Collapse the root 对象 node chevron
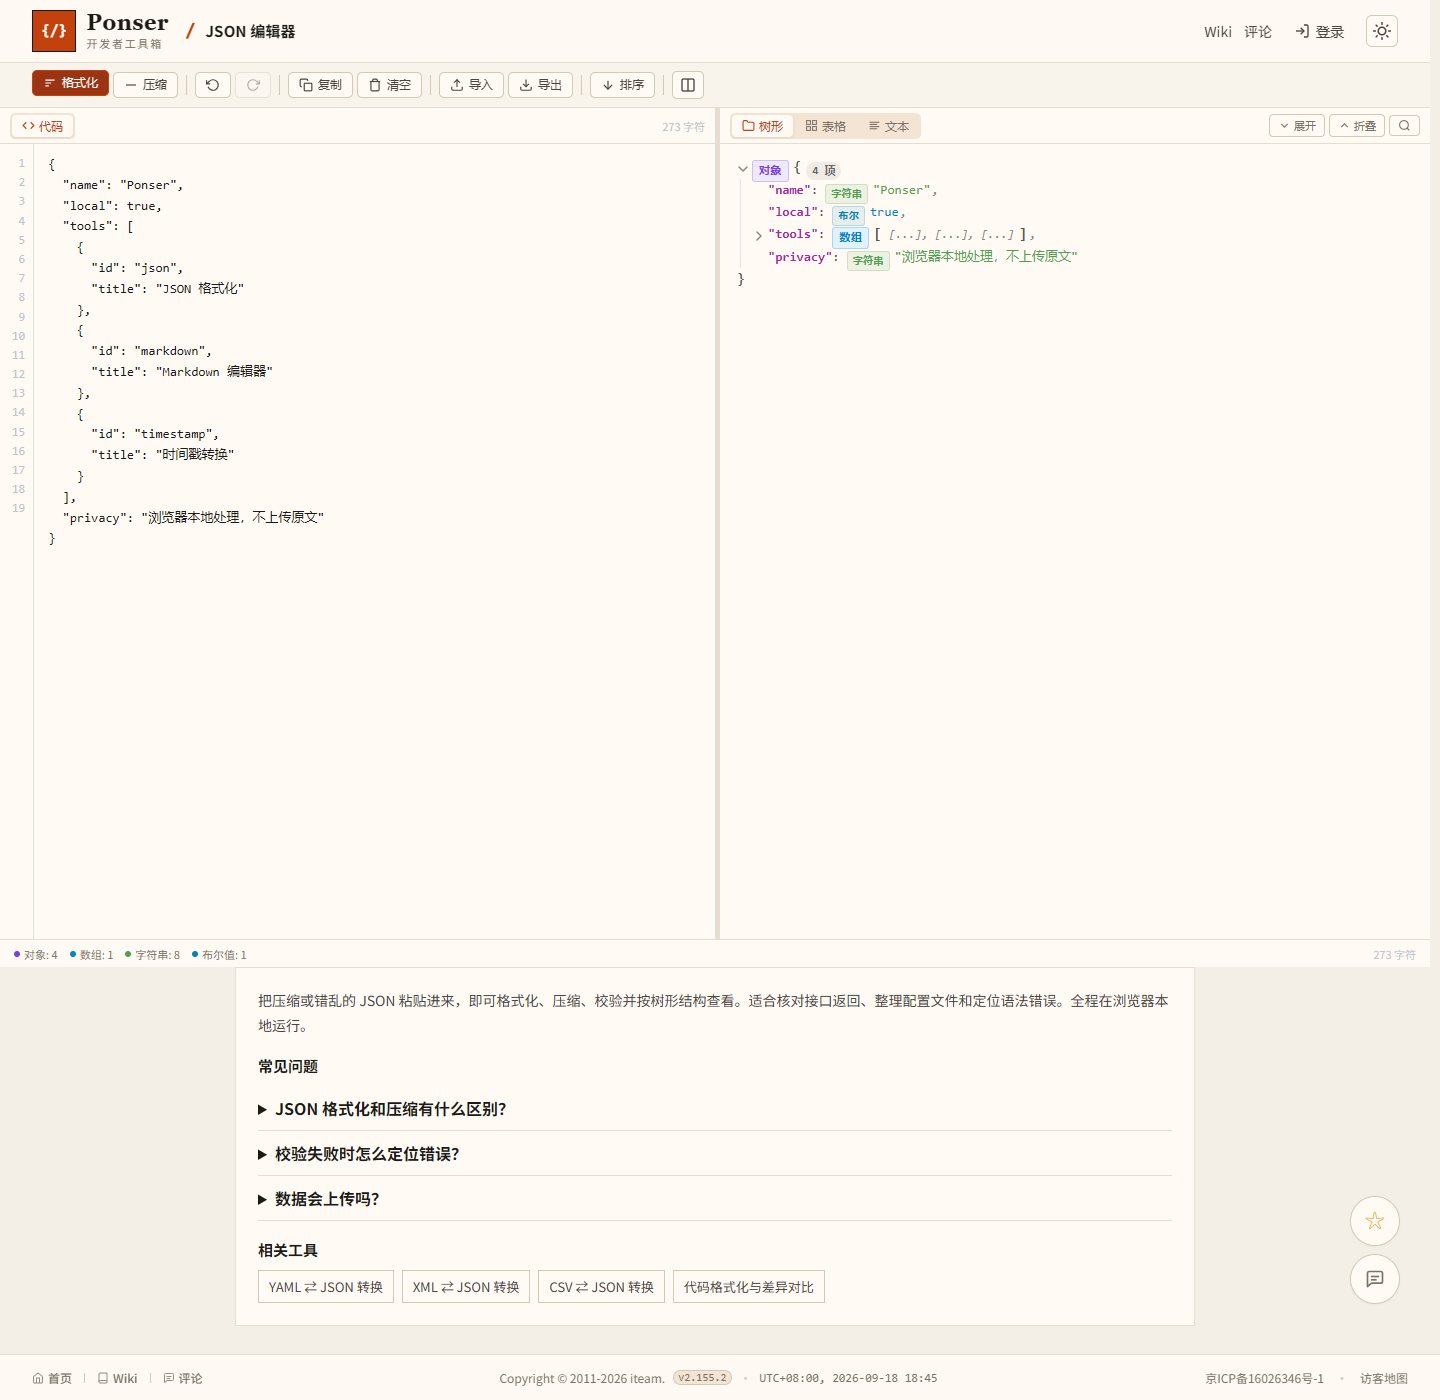 (743, 169)
